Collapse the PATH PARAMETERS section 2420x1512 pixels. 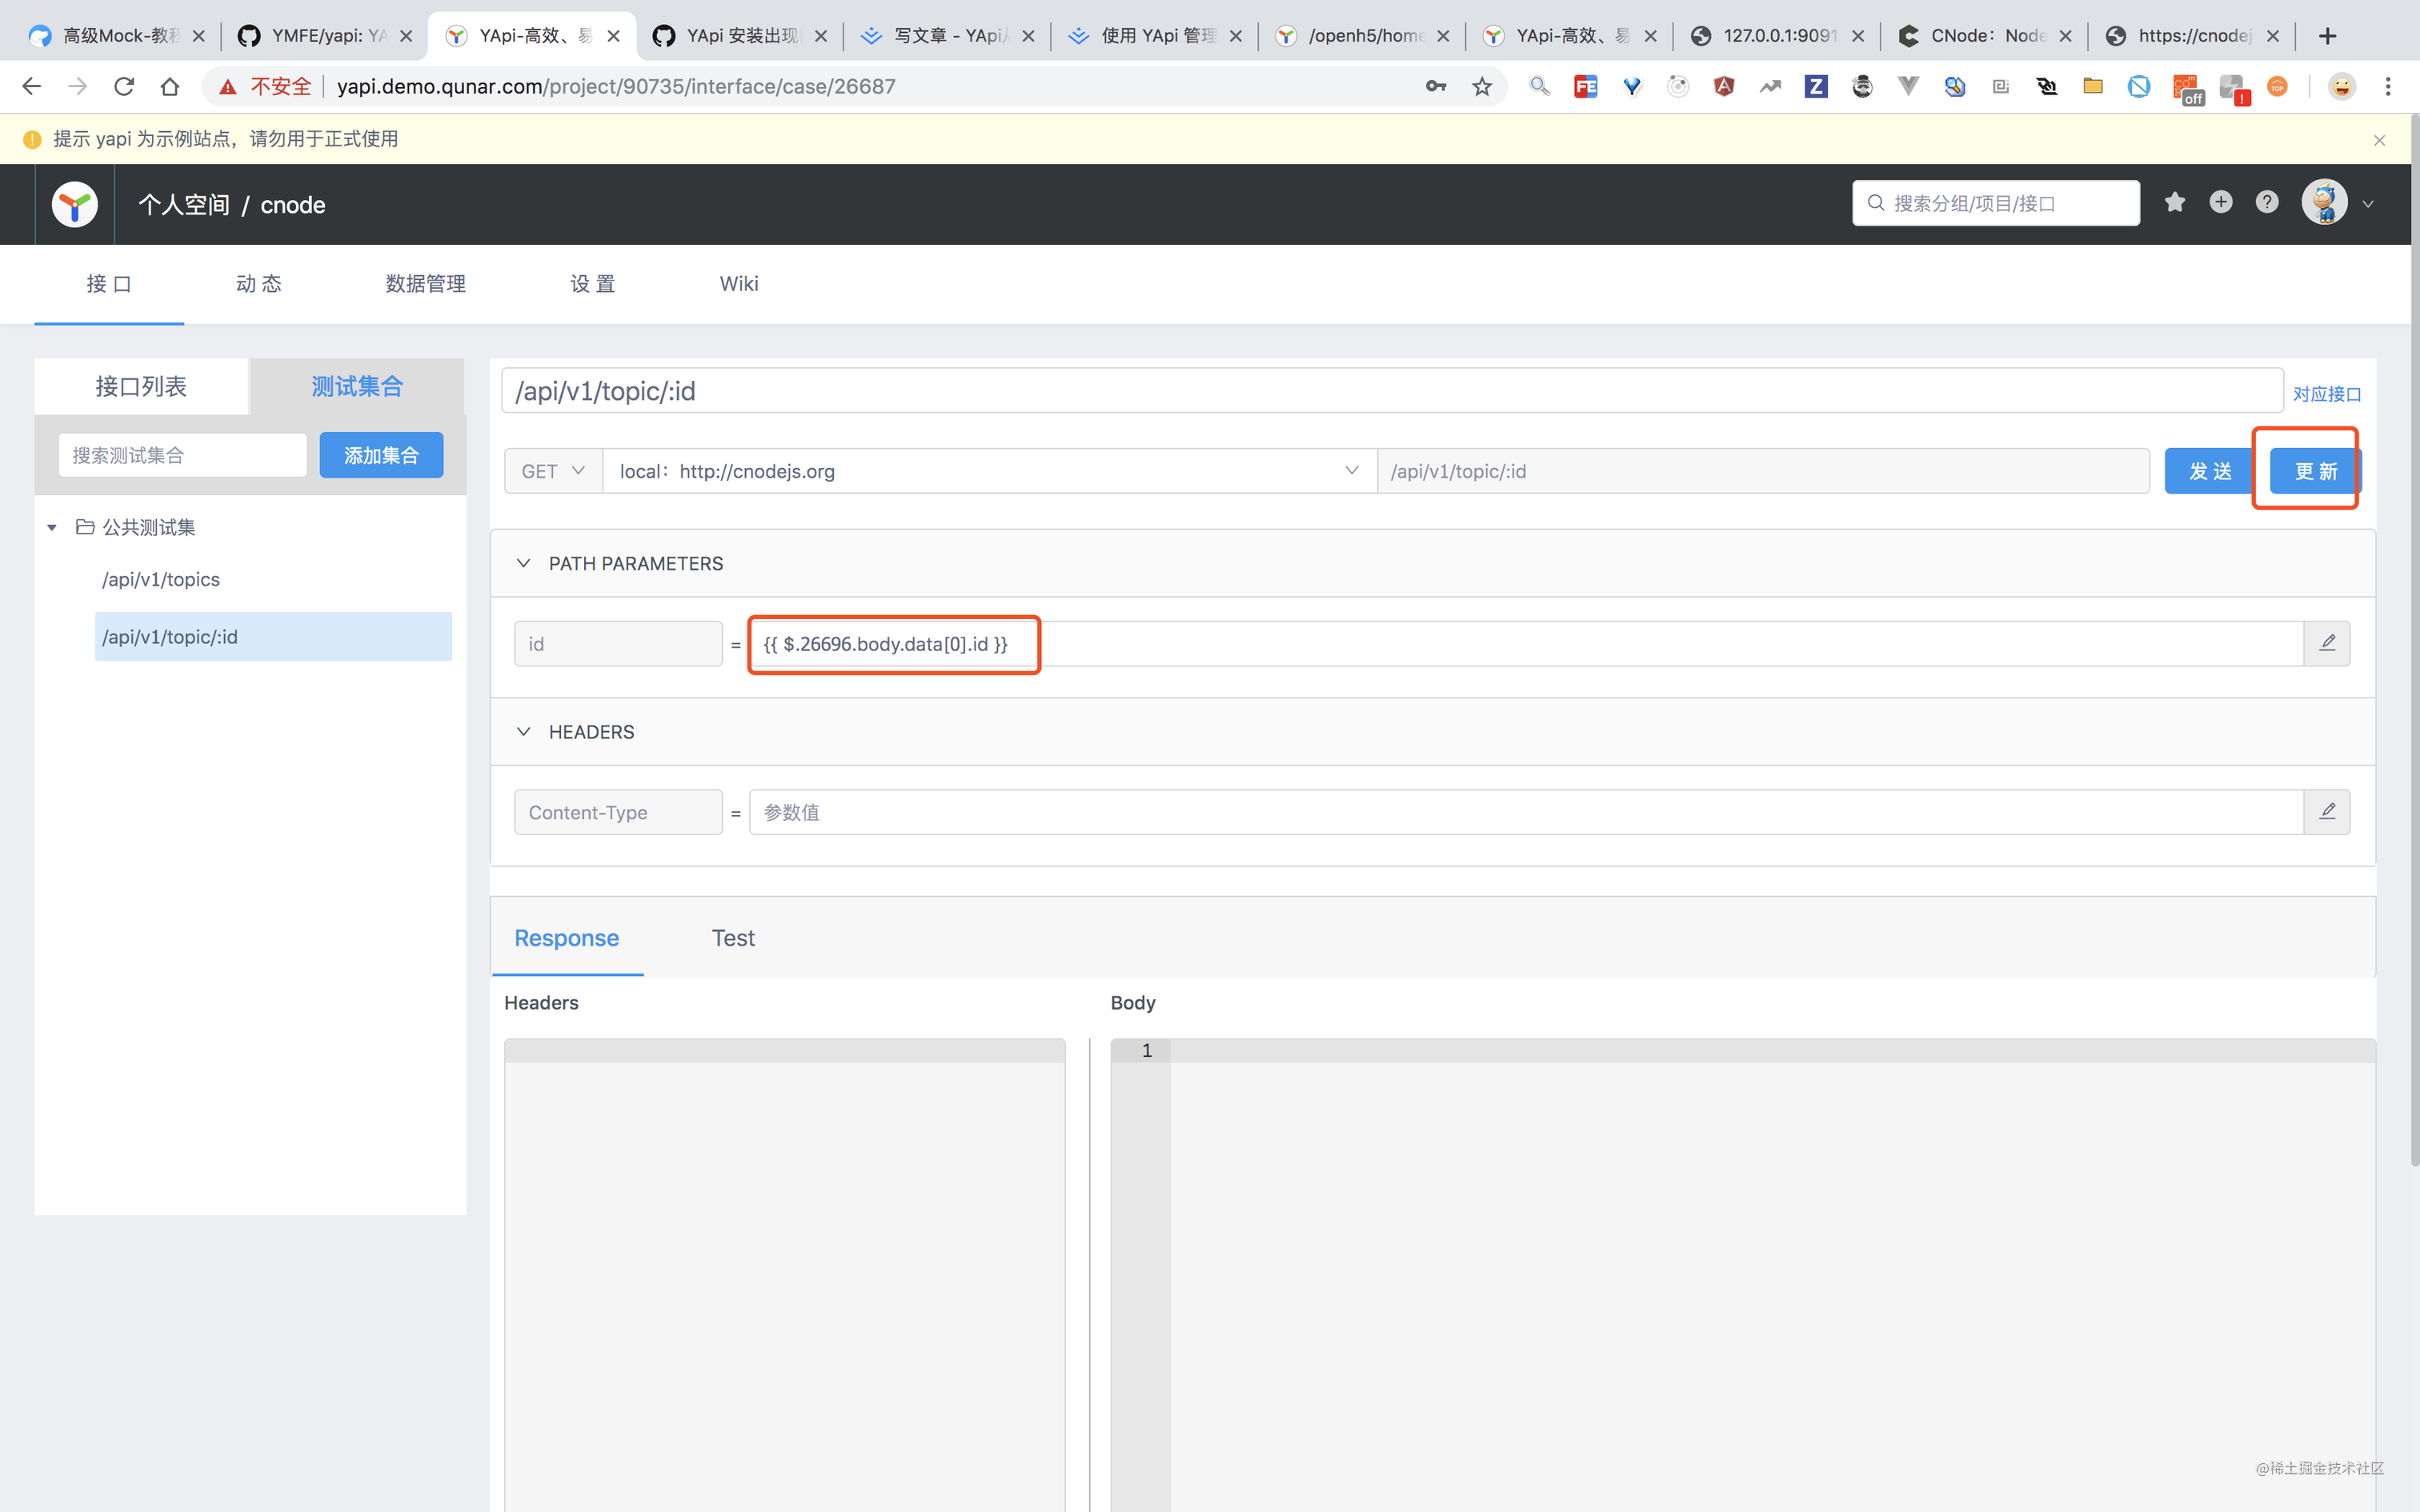click(x=523, y=563)
